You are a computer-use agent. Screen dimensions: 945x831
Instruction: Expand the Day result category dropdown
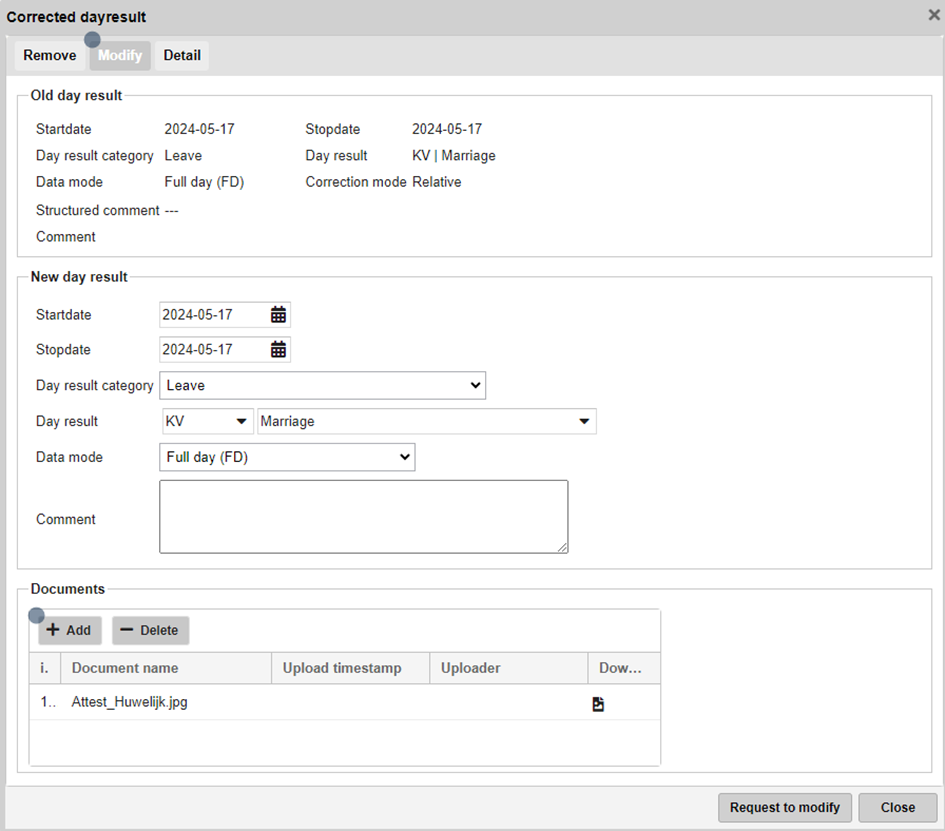click(x=322, y=386)
